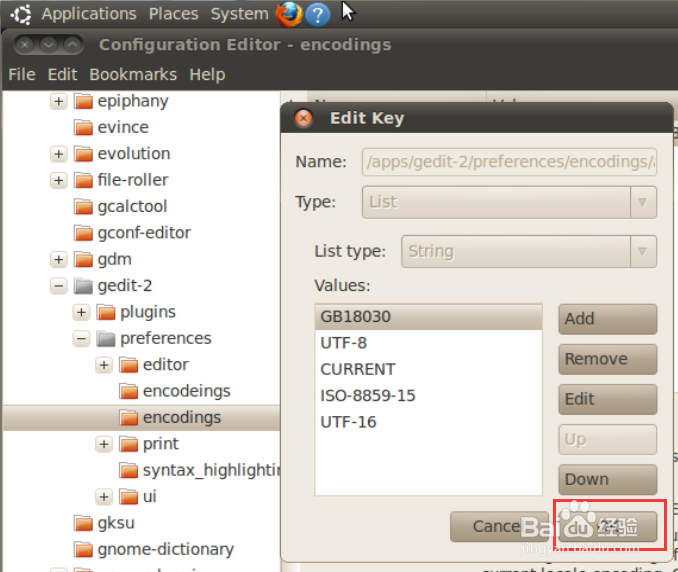Viewport: 678px width, 572px height.
Task: Select the syntax_highlighting folder icon
Action: click(x=129, y=470)
